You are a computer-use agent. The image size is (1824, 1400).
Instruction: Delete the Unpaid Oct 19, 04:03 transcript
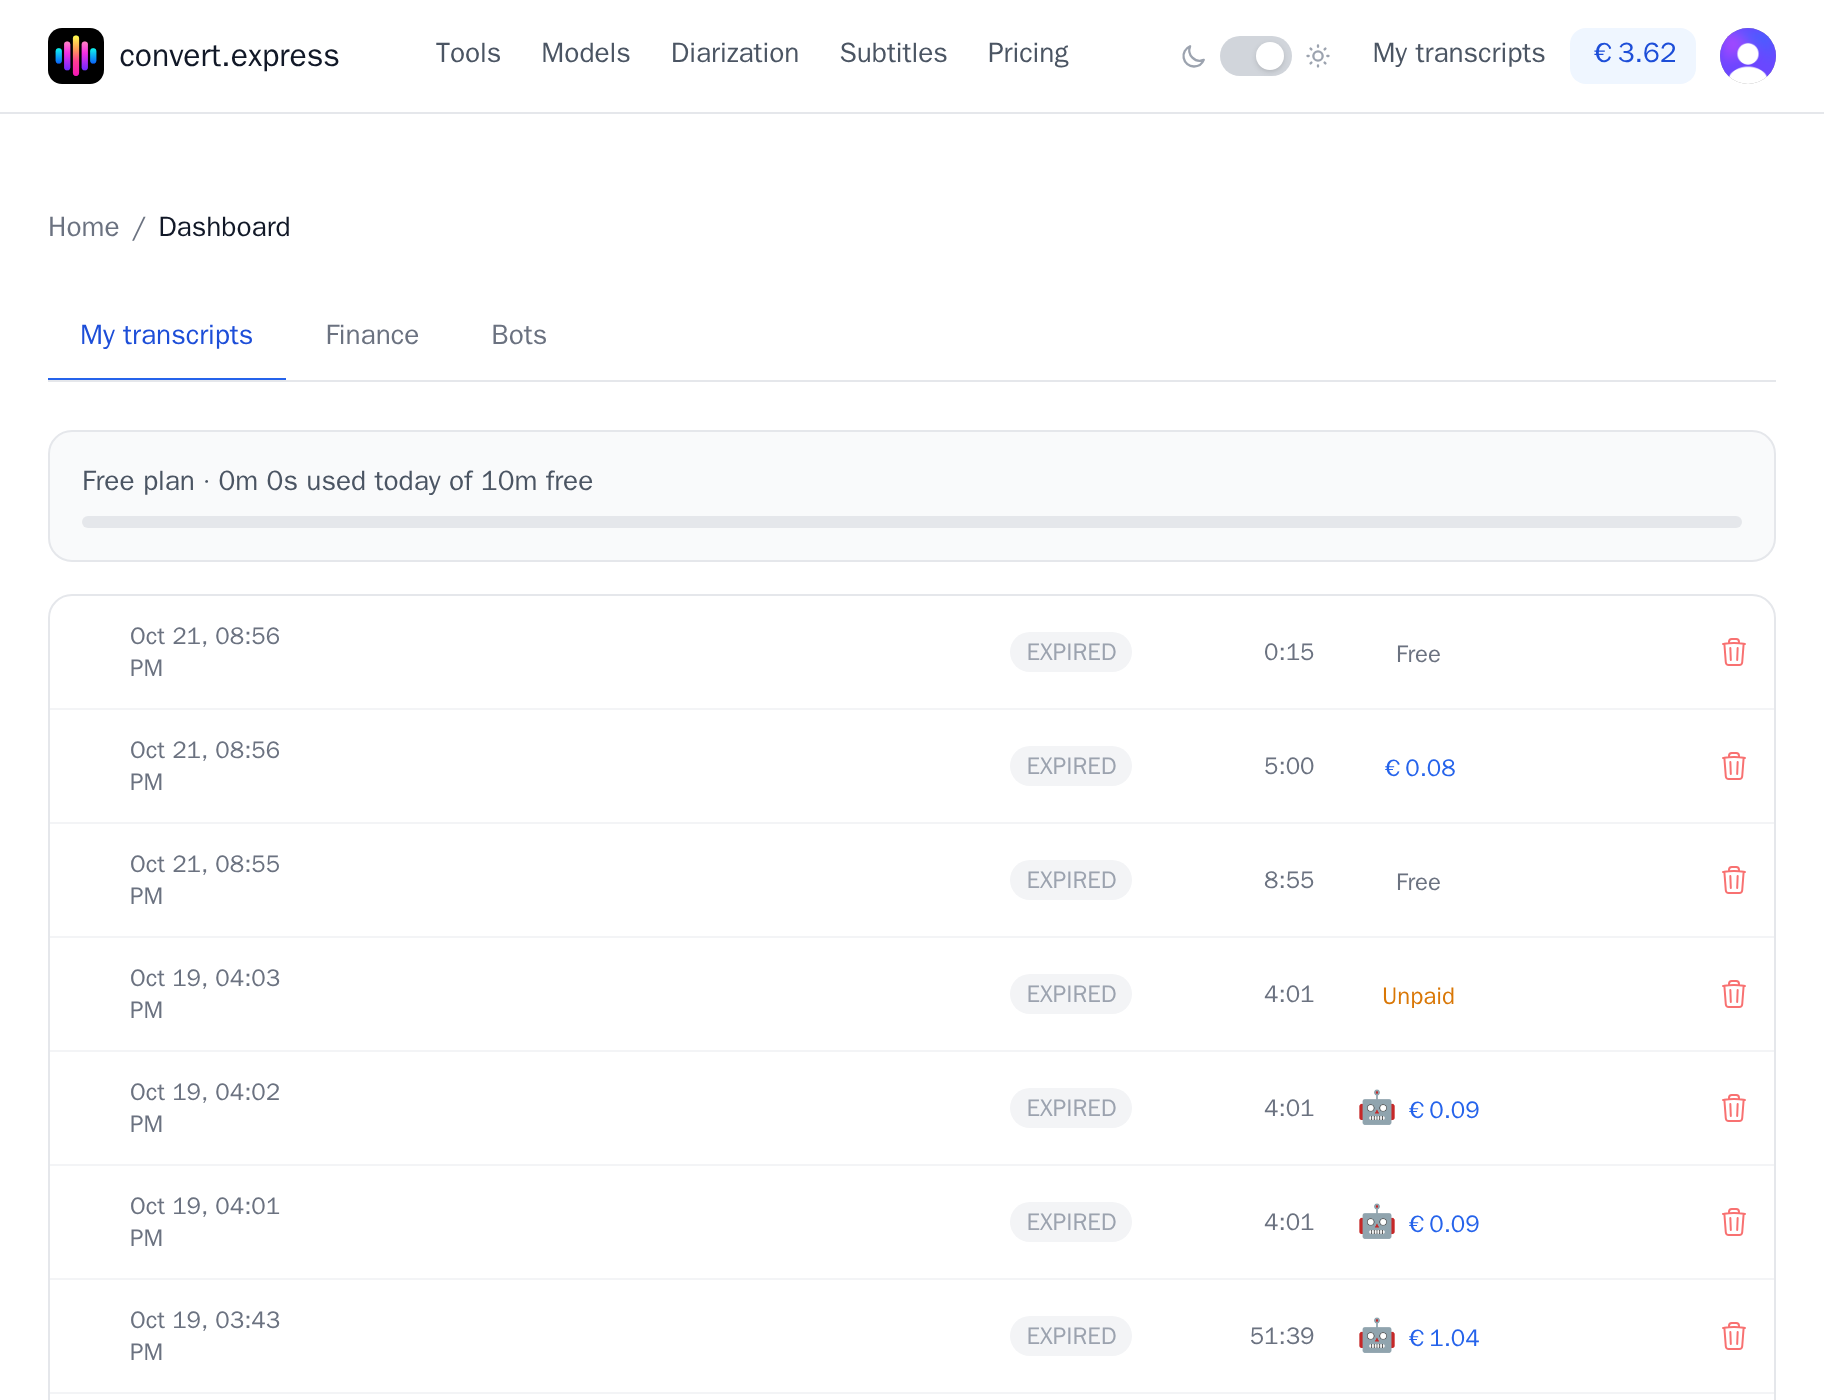click(x=1734, y=994)
